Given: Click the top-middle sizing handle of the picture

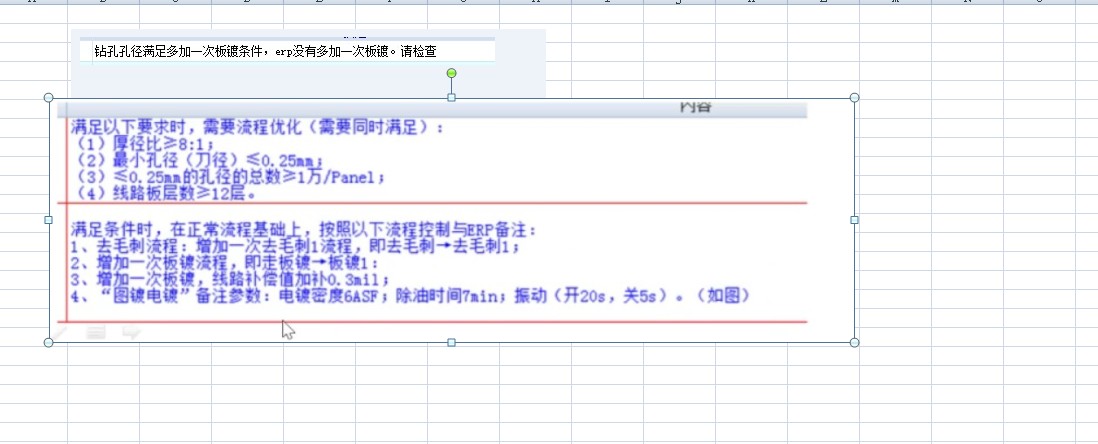Looking at the screenshot, I should pyautogui.click(x=452, y=97).
